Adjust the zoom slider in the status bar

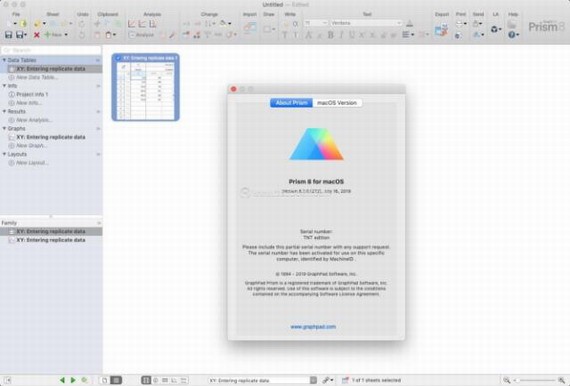click(x=534, y=380)
